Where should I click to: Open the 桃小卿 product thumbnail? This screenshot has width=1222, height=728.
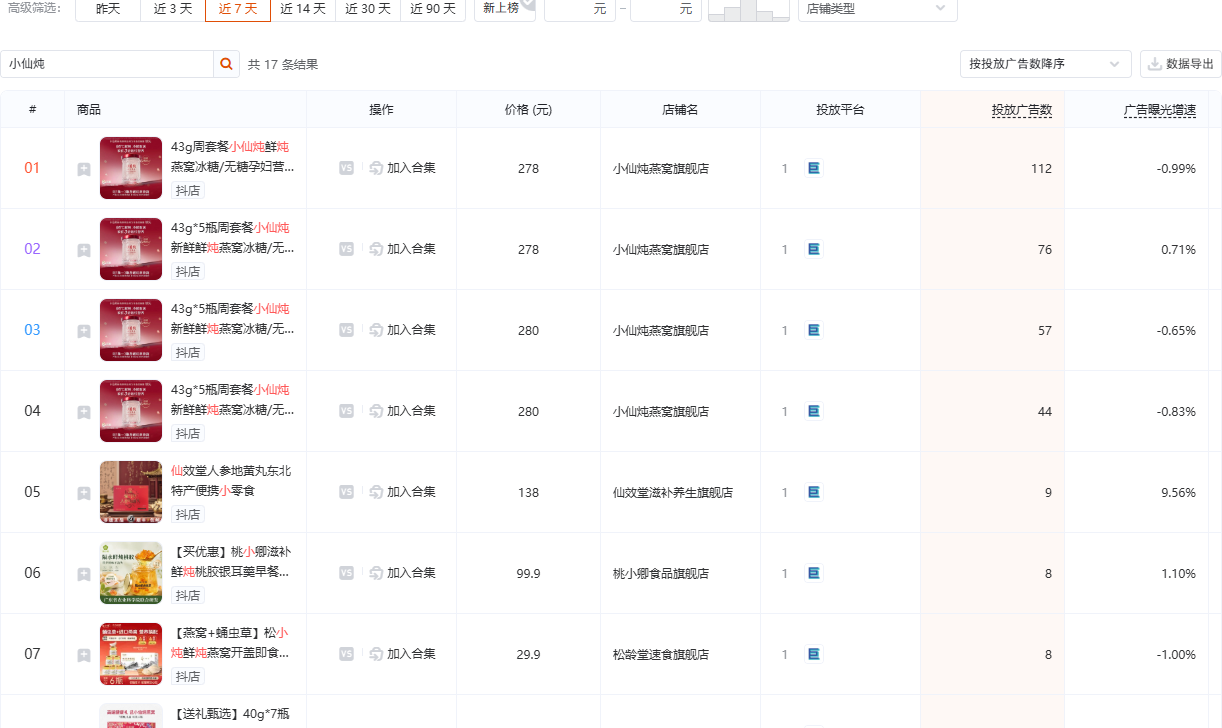(131, 573)
